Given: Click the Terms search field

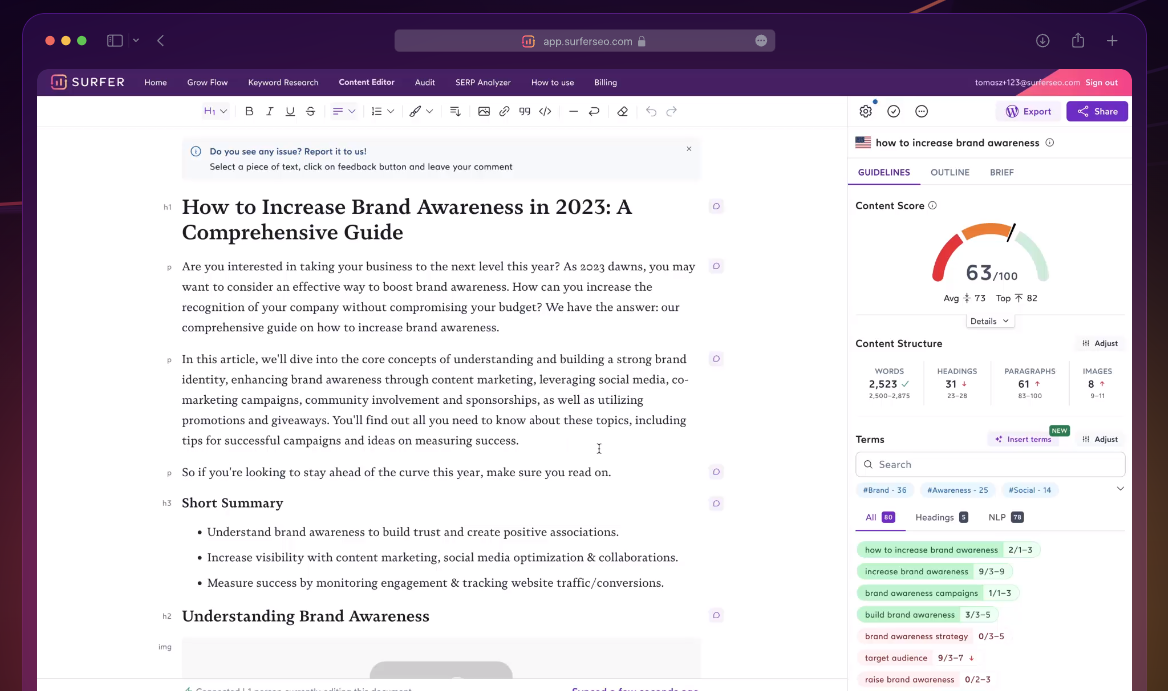Looking at the screenshot, I should [x=990, y=465].
